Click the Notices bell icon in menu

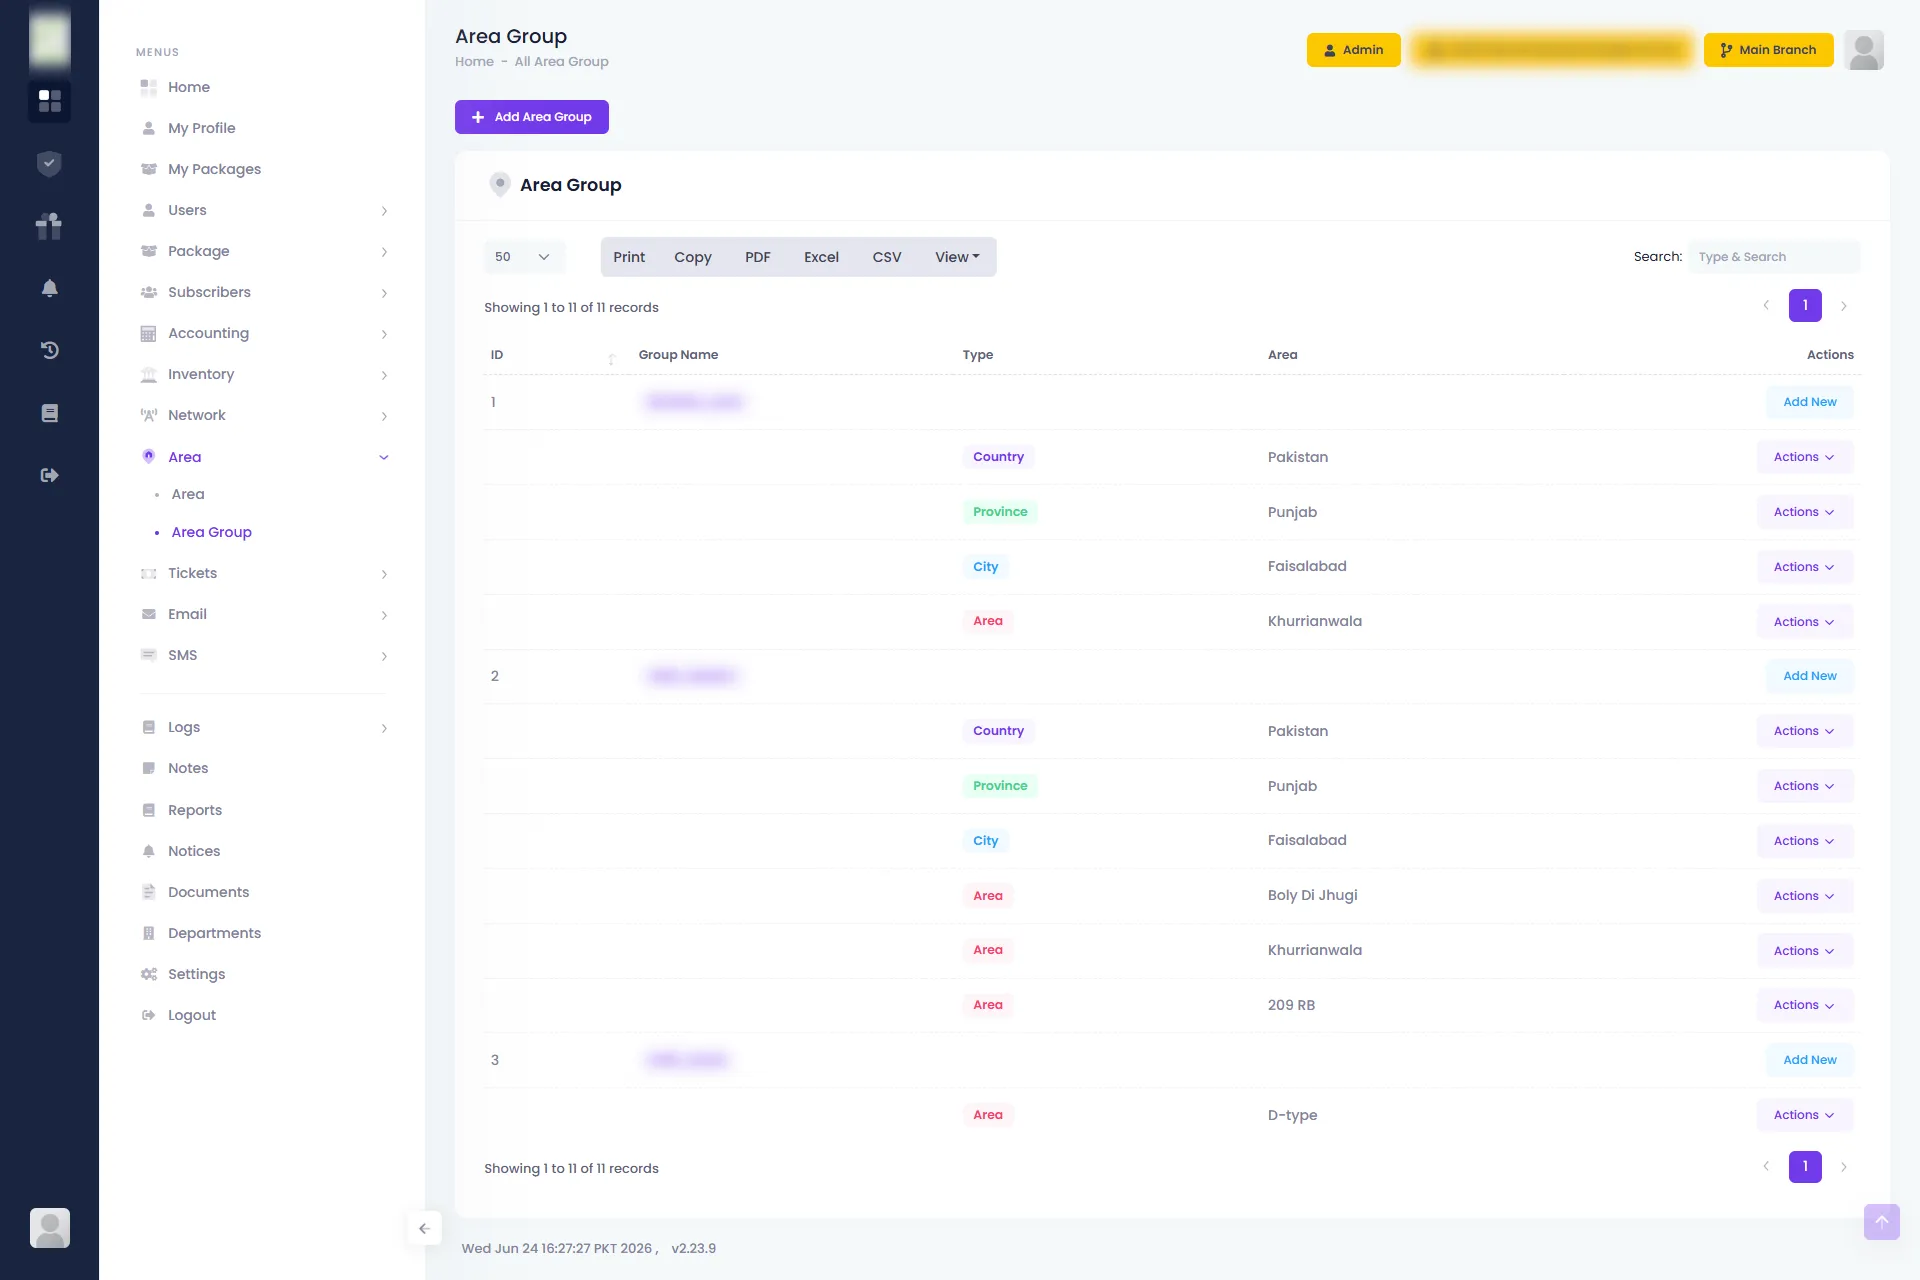coord(148,851)
